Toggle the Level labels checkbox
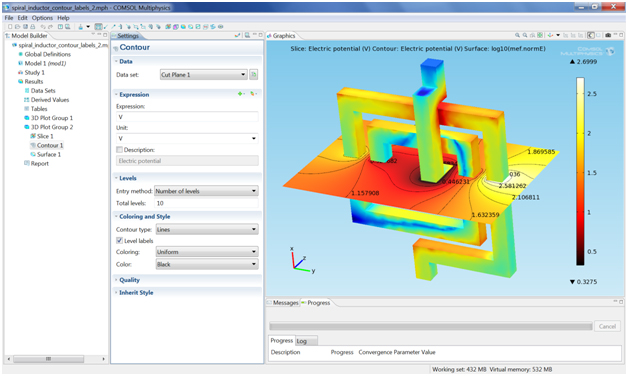 coord(119,240)
